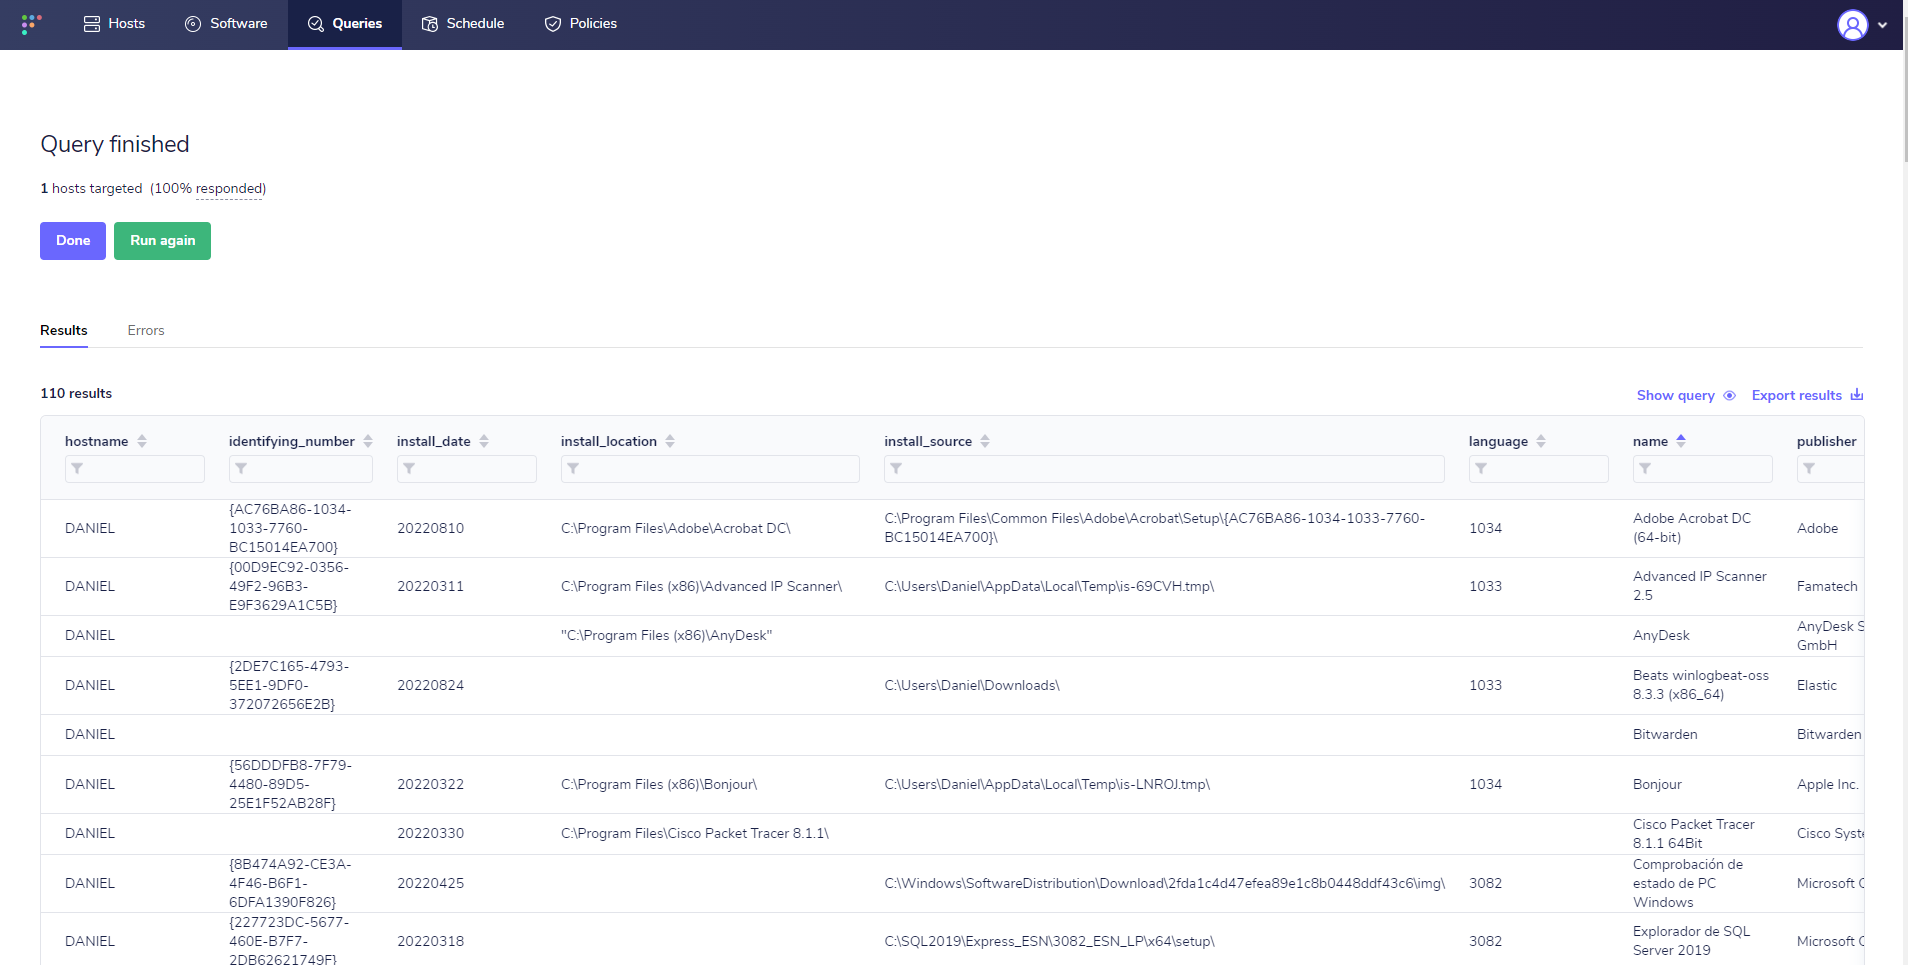Screen dimensions: 1908x965
Task: Click the install_source filter input
Action: pos(1164,468)
